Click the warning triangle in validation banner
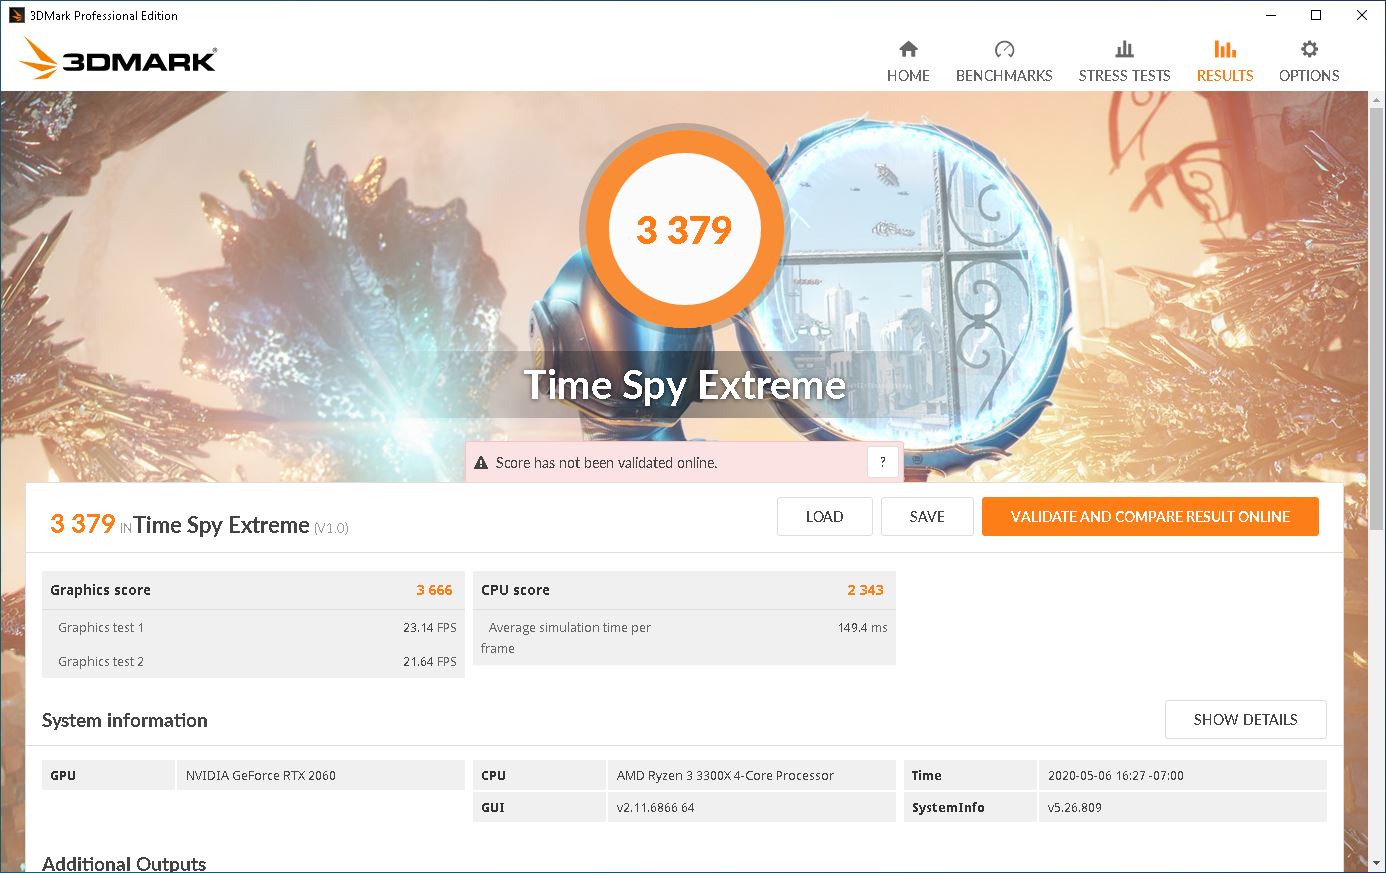 tap(481, 463)
